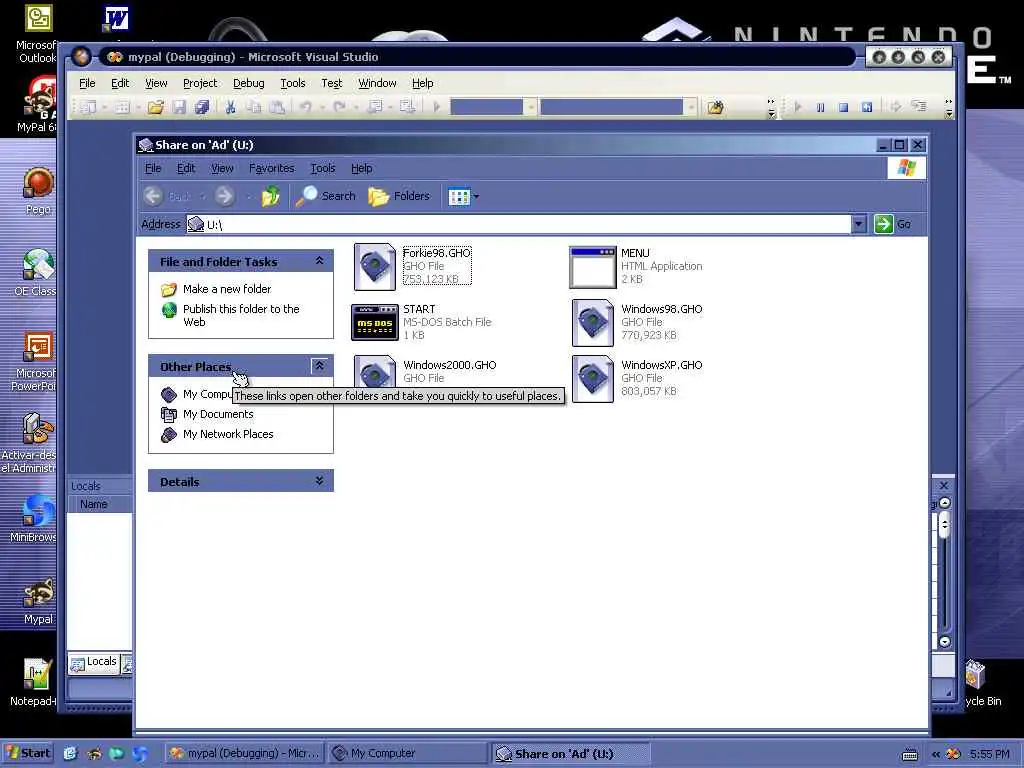Open the Address bar dropdown arrow
This screenshot has height=768, width=1024.
click(x=859, y=224)
